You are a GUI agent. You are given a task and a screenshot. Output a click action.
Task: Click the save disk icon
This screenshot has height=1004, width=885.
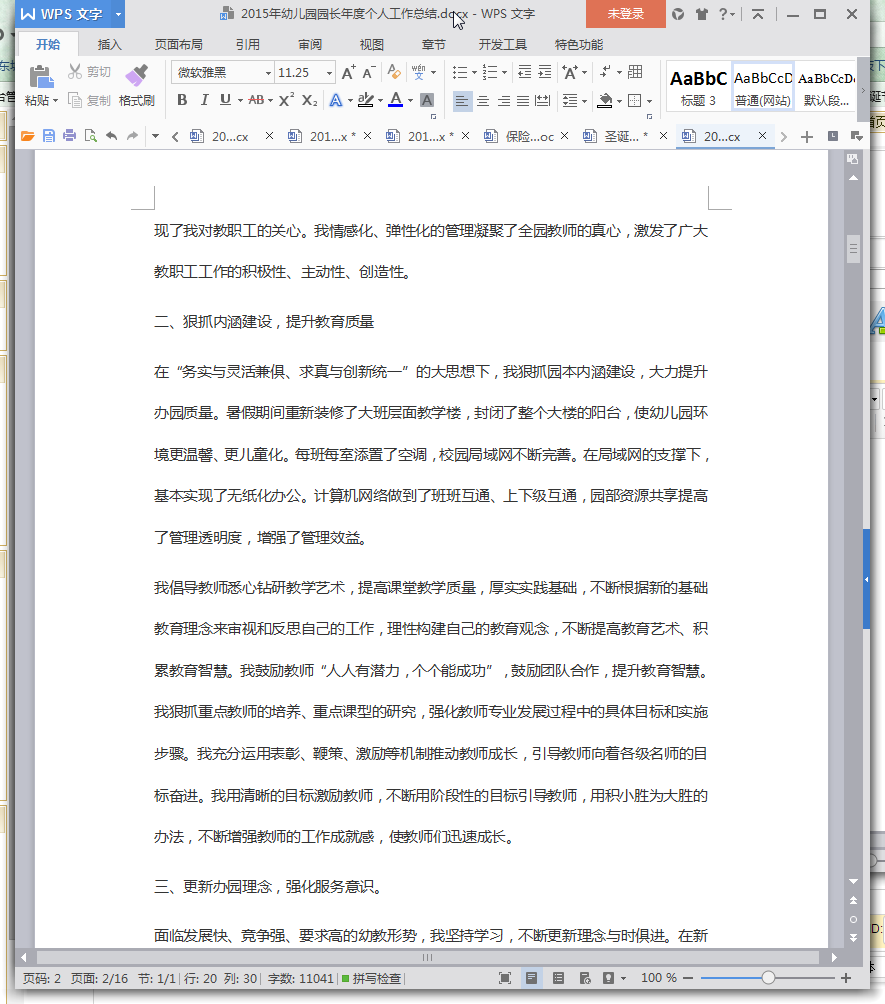pos(49,136)
